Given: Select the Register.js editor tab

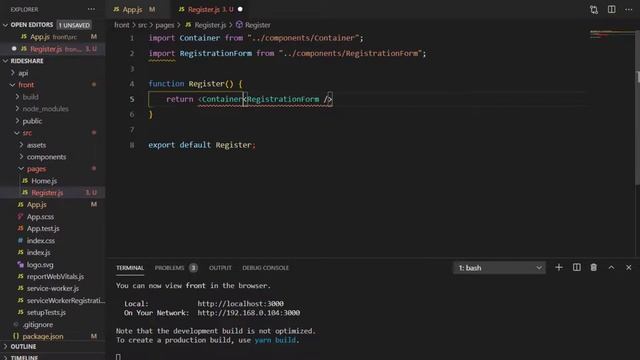Looking at the screenshot, I should tap(210, 9).
